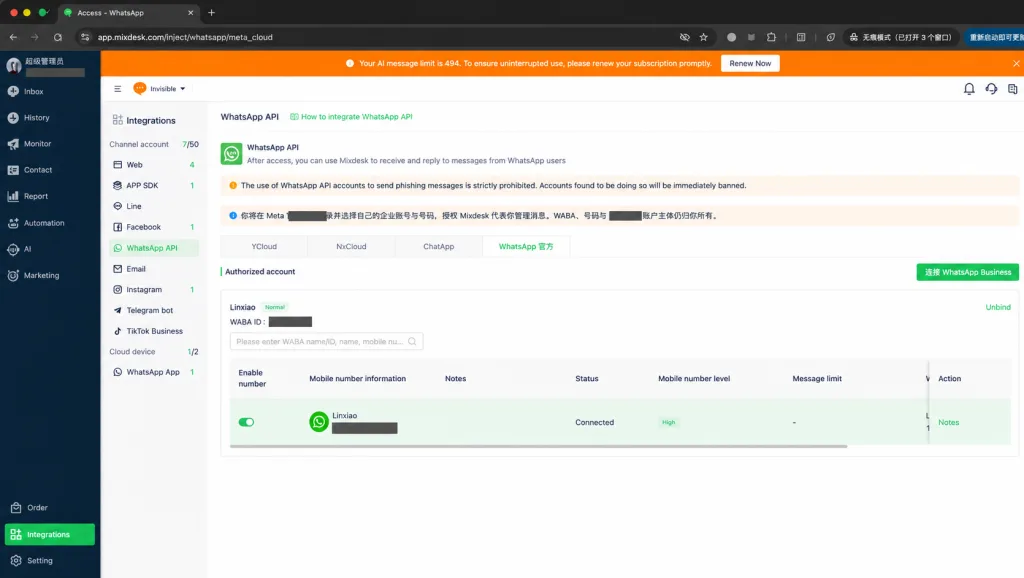Select Web channel
The image size is (1024, 578).
click(x=154, y=165)
